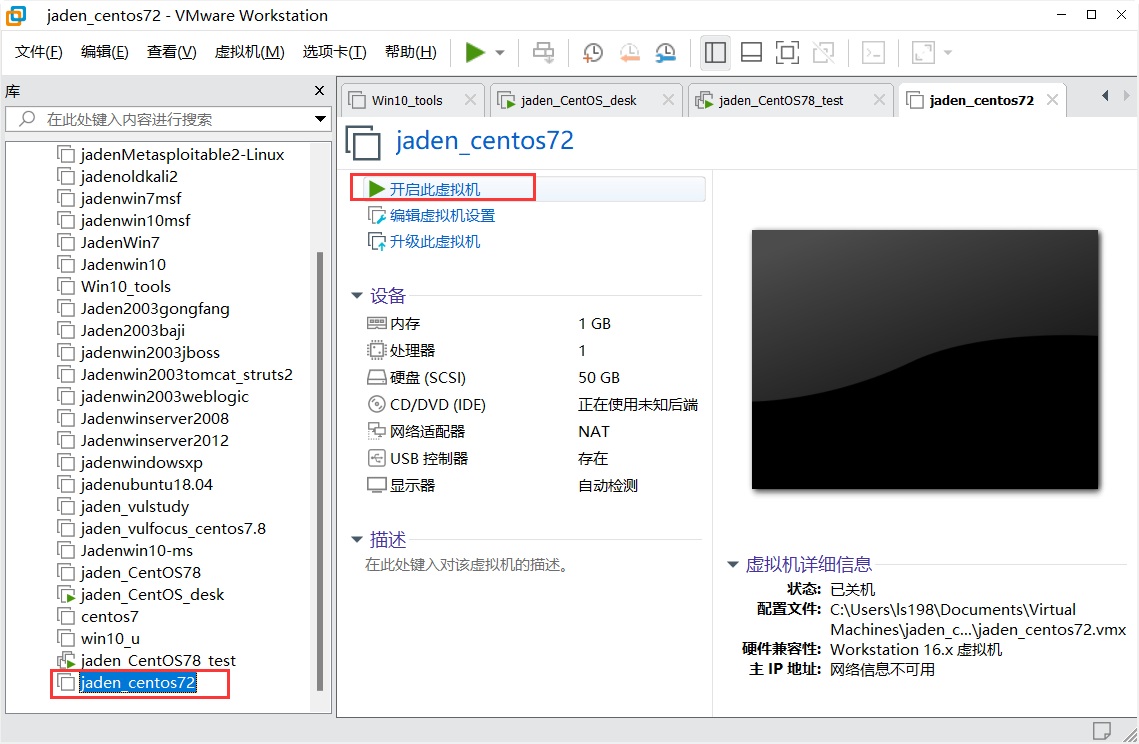The width and height of the screenshot is (1139, 744).
Task: Enter full screen mode via toolbar icon
Action: [786, 52]
